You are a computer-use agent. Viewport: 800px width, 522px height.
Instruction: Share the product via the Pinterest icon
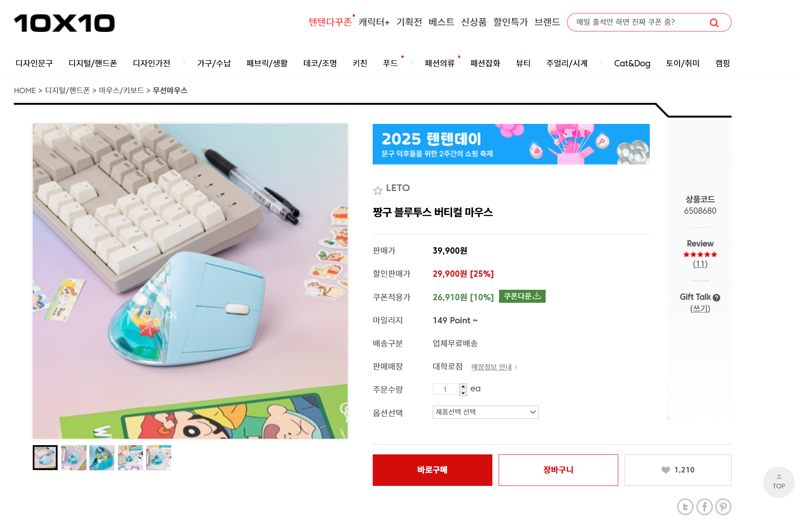tap(723, 507)
